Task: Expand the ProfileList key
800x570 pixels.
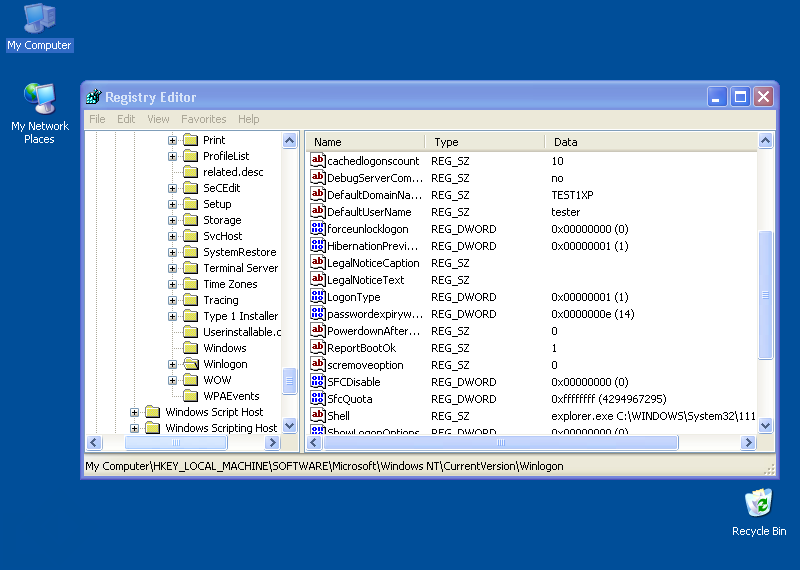Action: (x=172, y=156)
